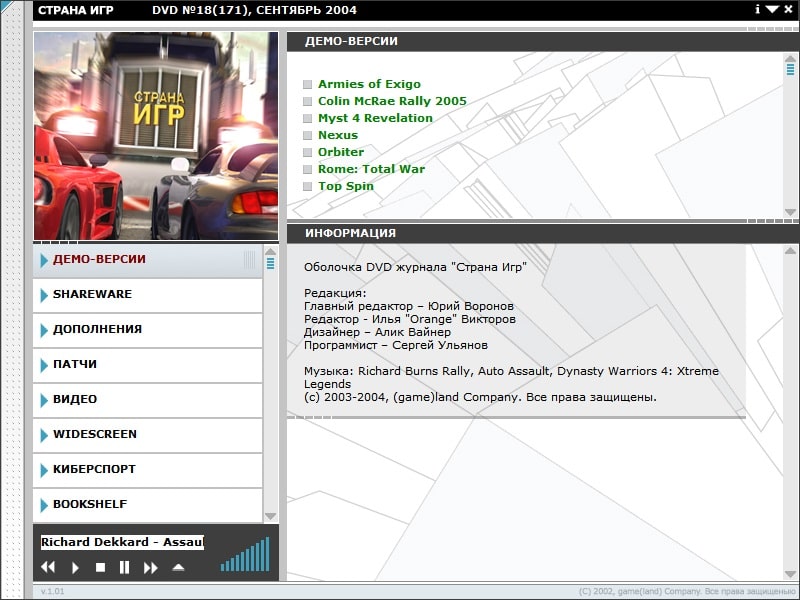Click the Страна Игр cover image

point(156,136)
